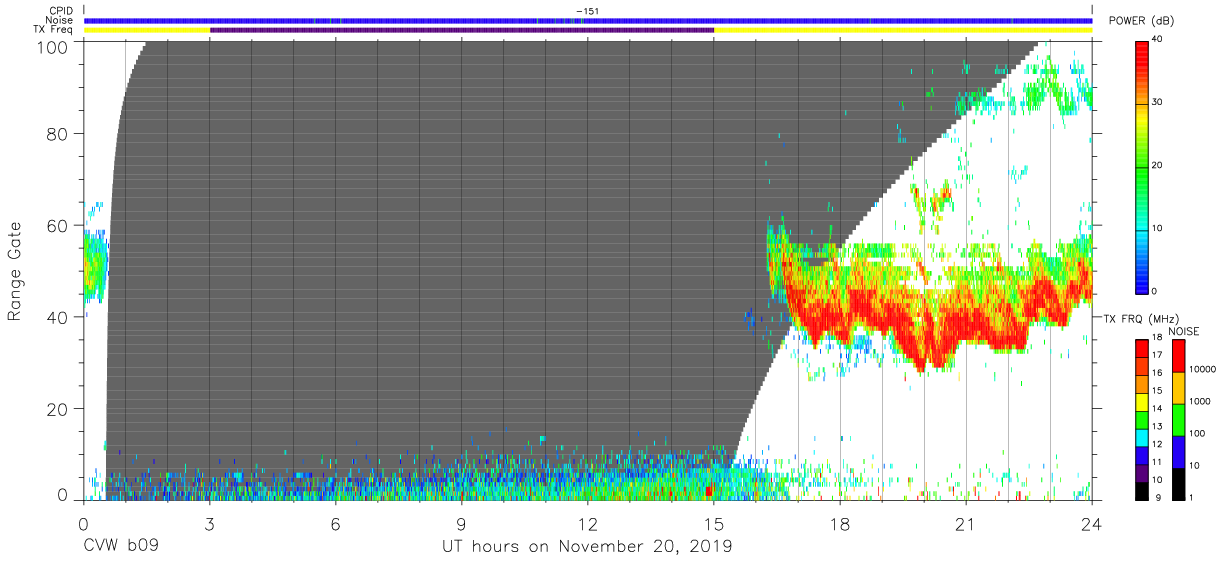Click the 20 label on POWER colorbar

tap(1159, 165)
